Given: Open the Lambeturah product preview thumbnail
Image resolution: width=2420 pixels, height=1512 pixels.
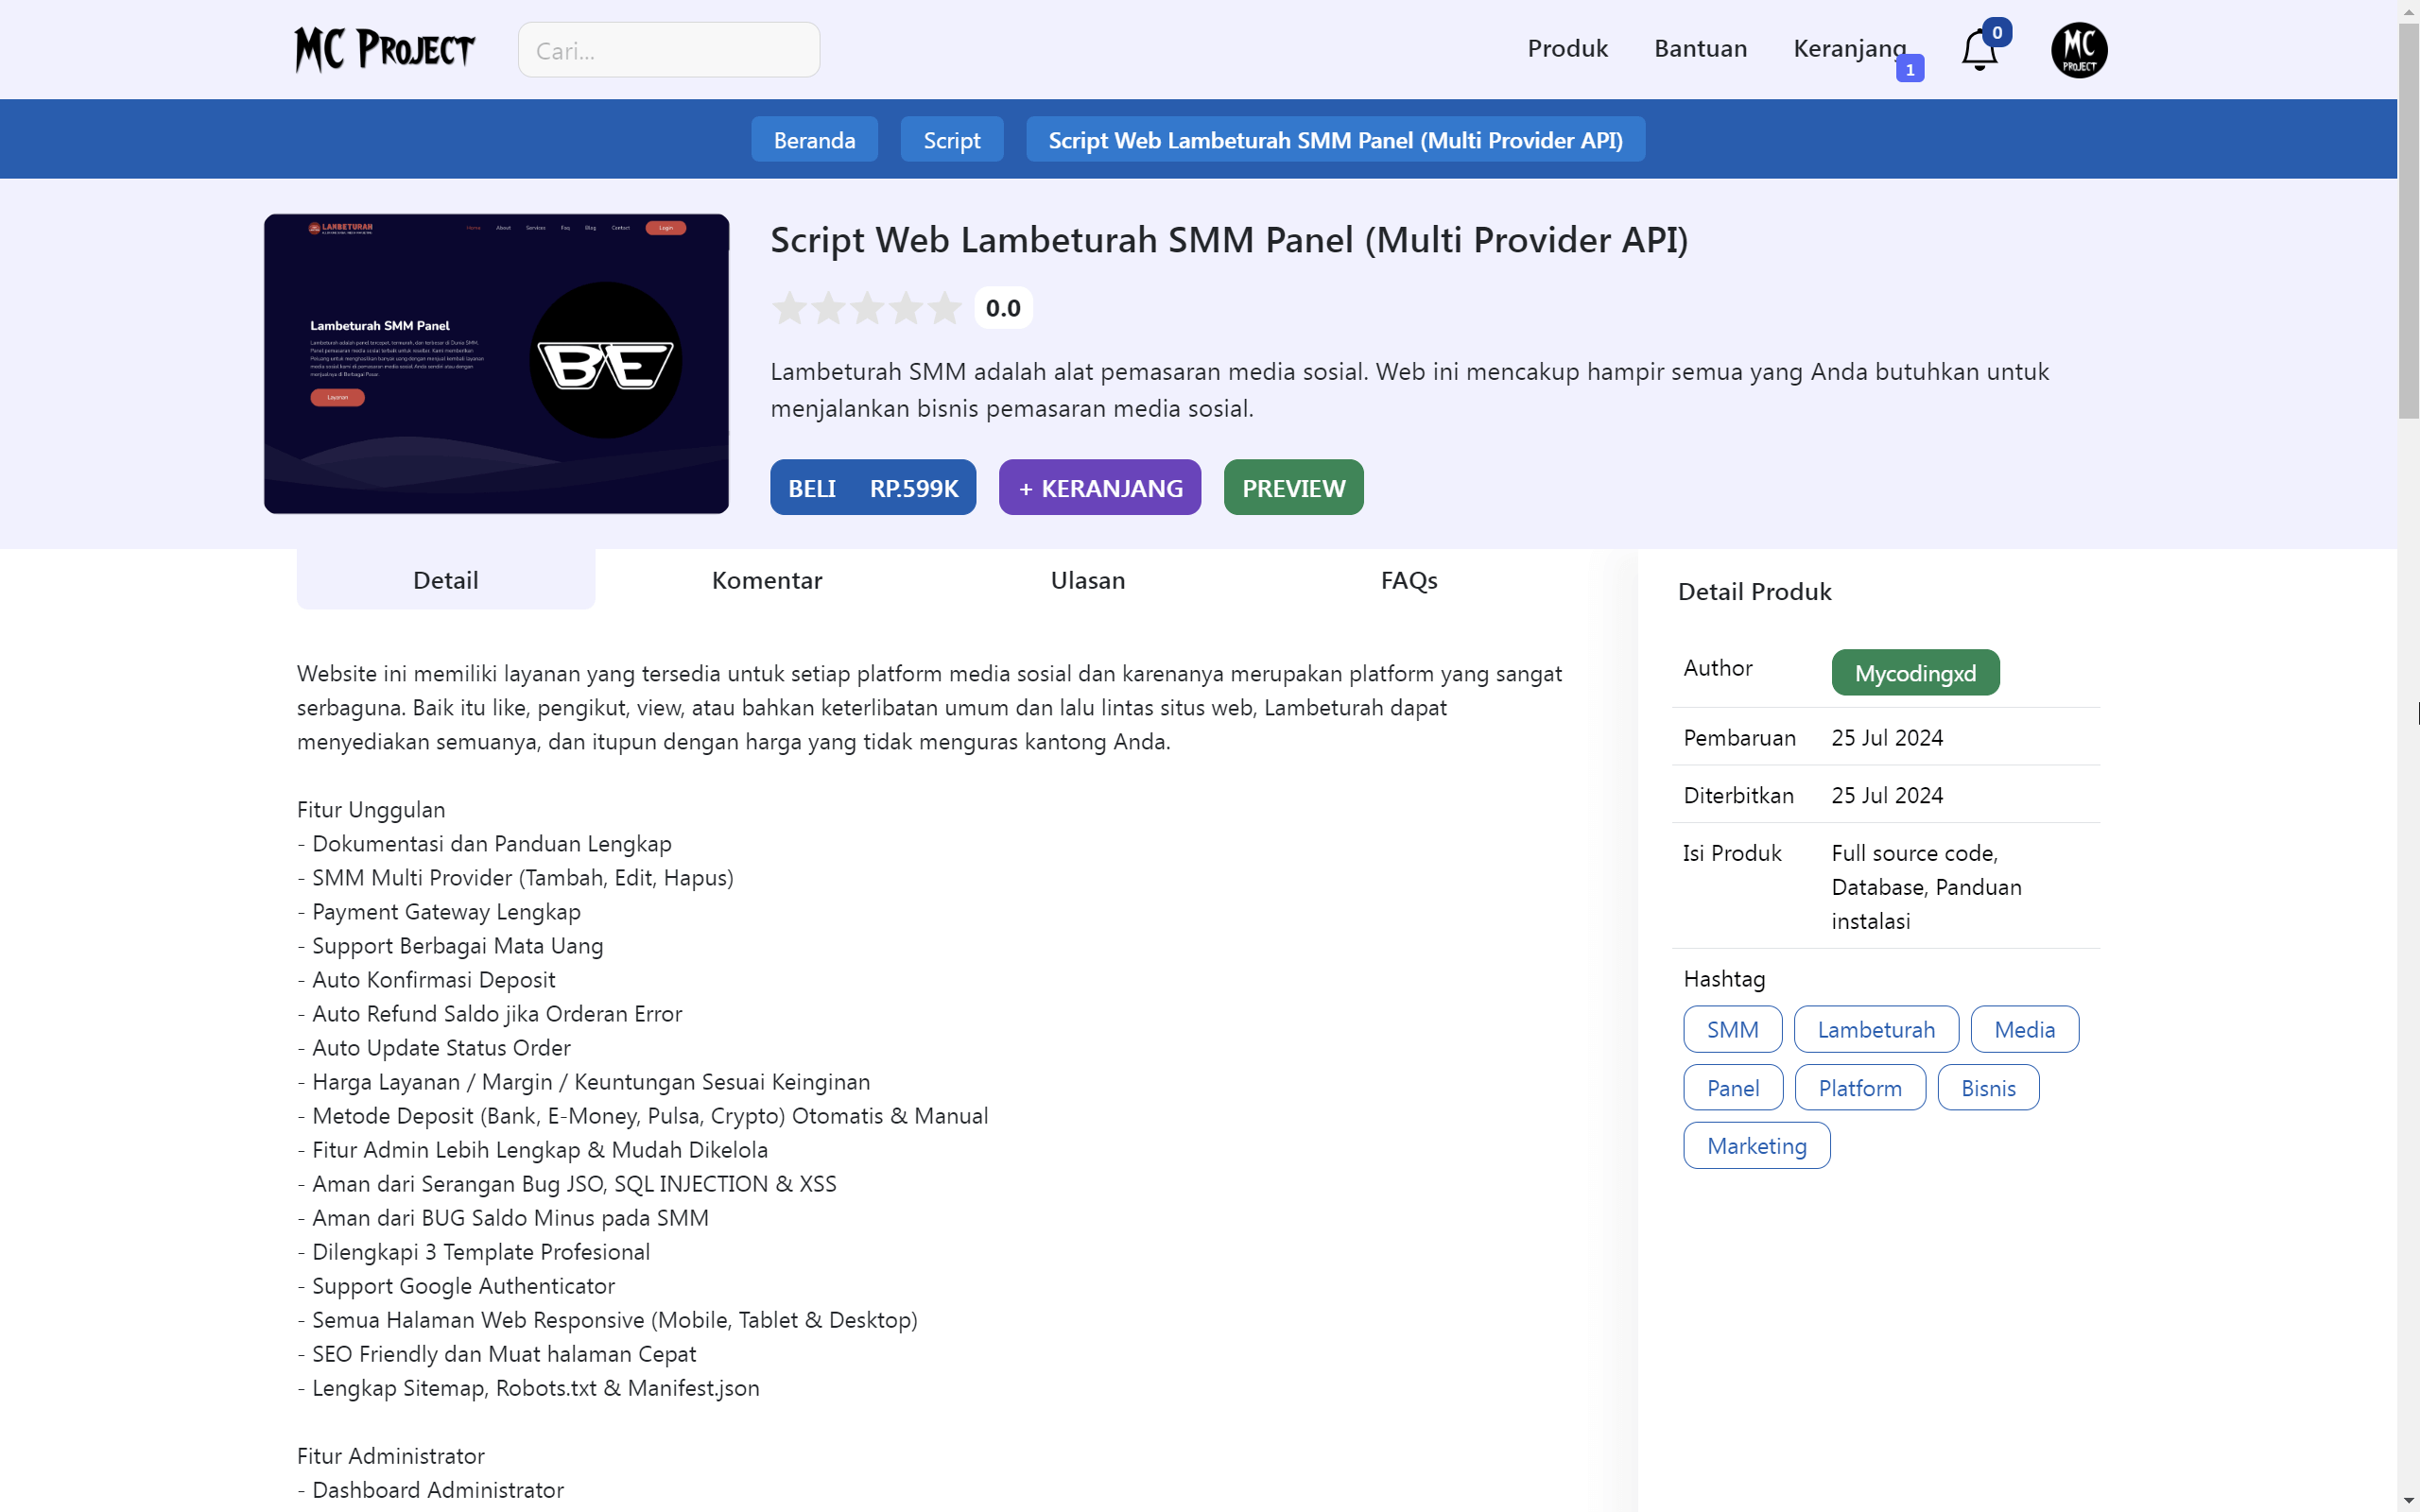Looking at the screenshot, I should tap(496, 364).
